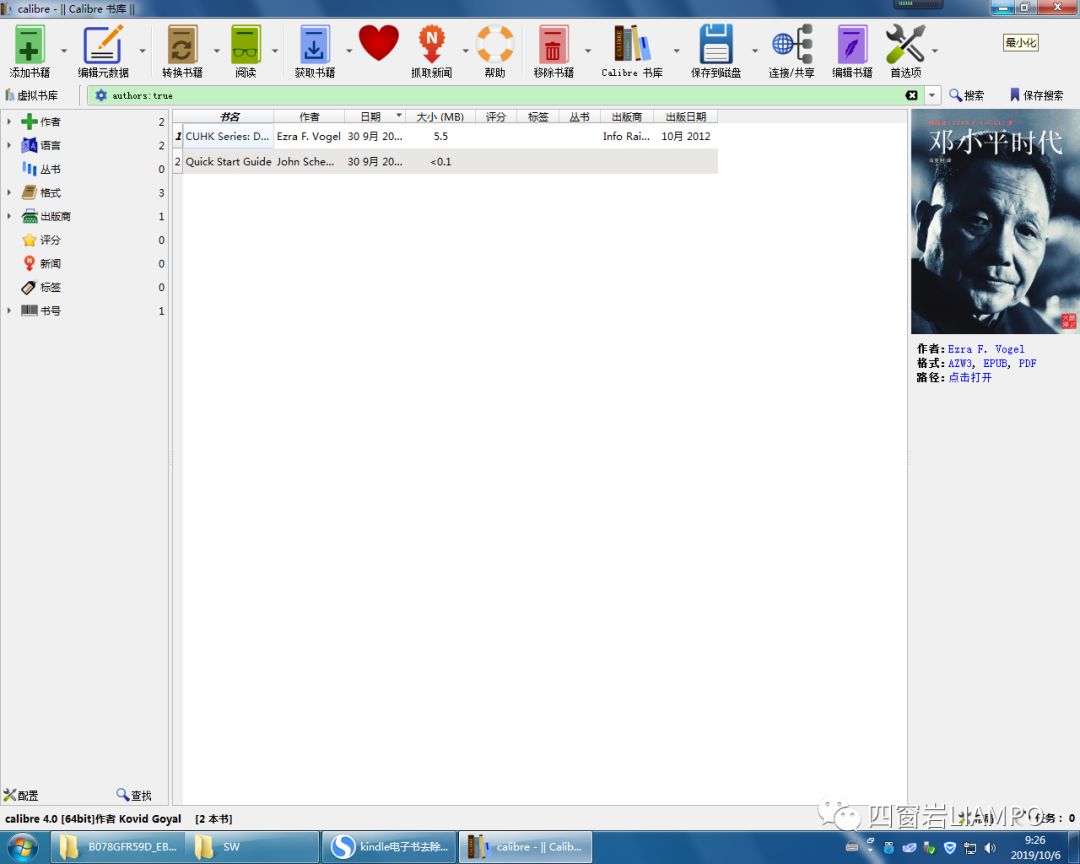1080x864 pixels.
Task: Open Add books dropdown arrow
Action: [x=64, y=50]
